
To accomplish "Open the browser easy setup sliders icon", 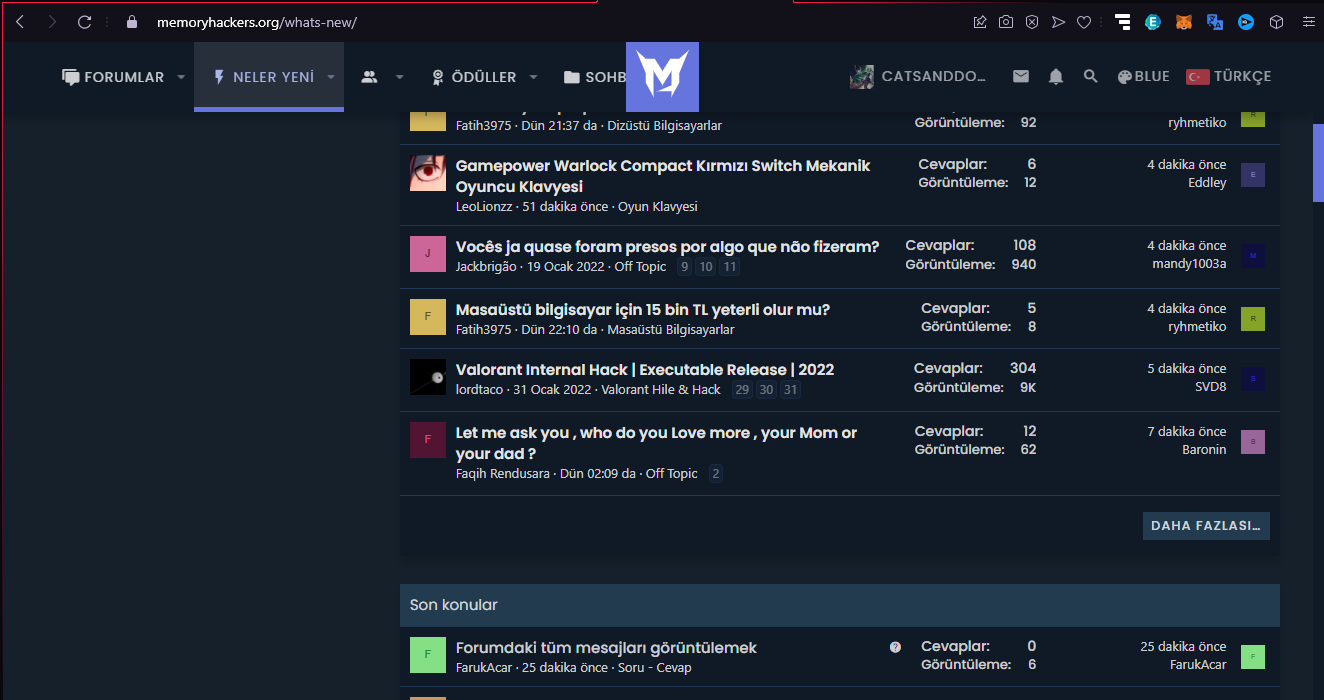I will pyautogui.click(x=1308, y=21).
